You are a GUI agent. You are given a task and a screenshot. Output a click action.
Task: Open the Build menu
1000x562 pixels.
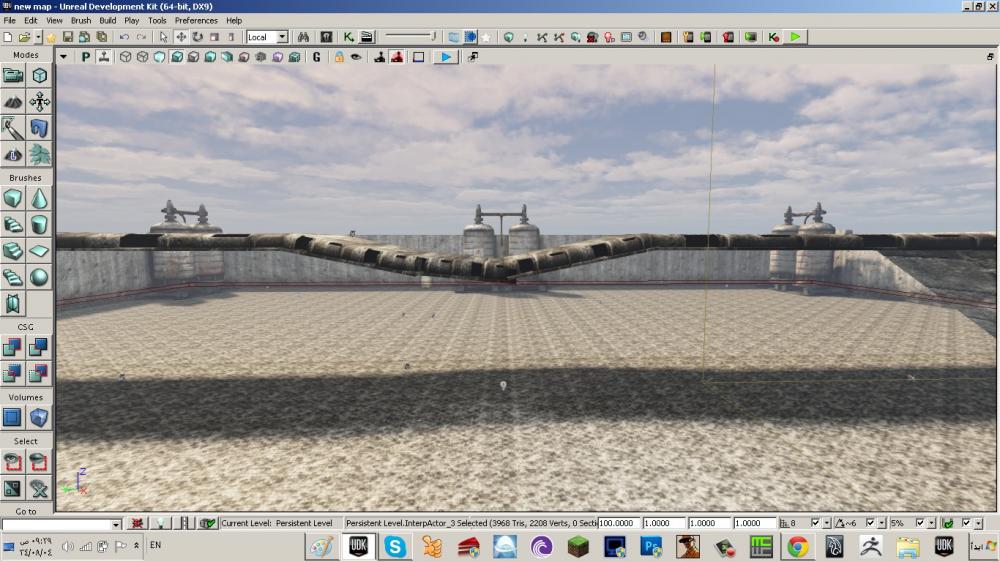(x=108, y=20)
